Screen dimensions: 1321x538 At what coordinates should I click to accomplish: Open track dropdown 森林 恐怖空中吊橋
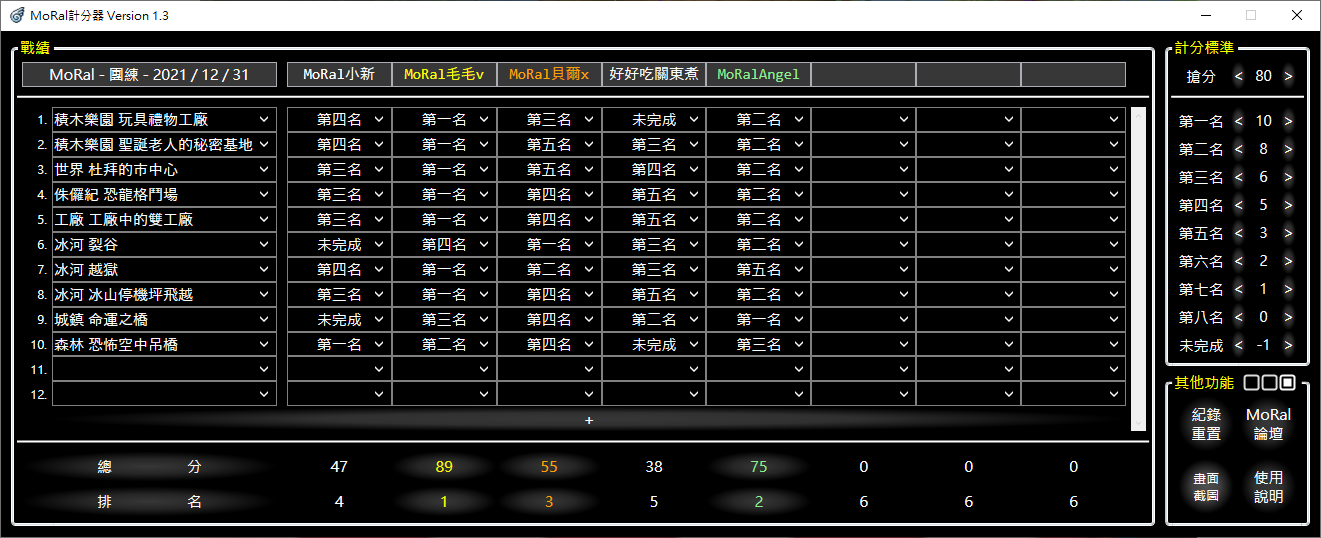tap(164, 344)
